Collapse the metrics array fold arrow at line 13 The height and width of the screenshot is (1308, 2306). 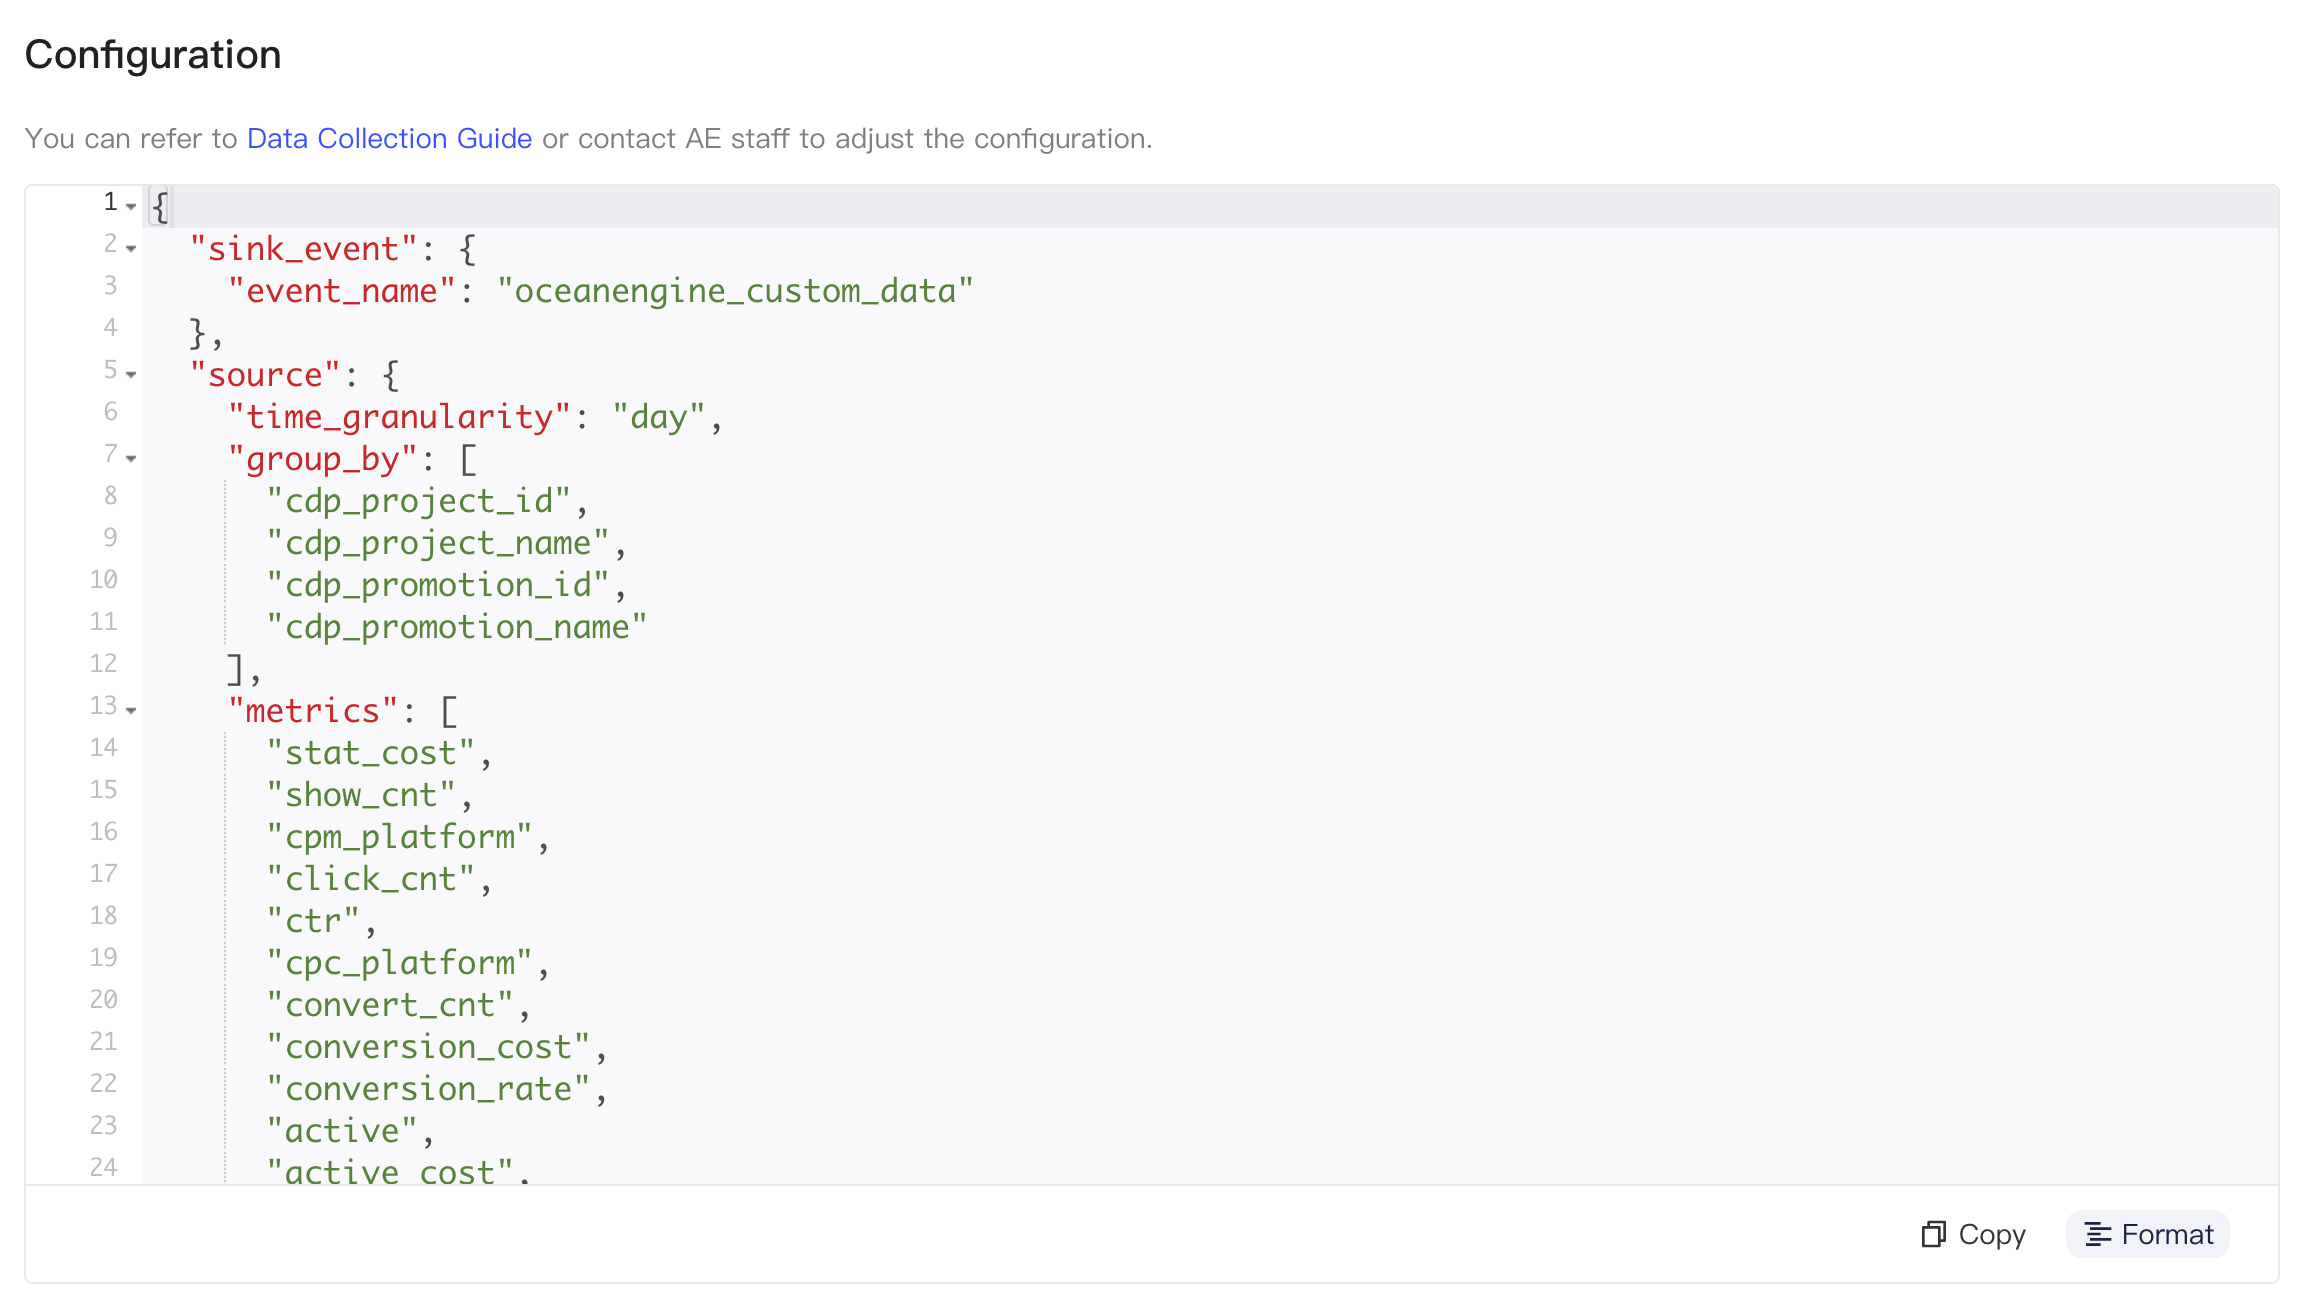pyautogui.click(x=131, y=710)
